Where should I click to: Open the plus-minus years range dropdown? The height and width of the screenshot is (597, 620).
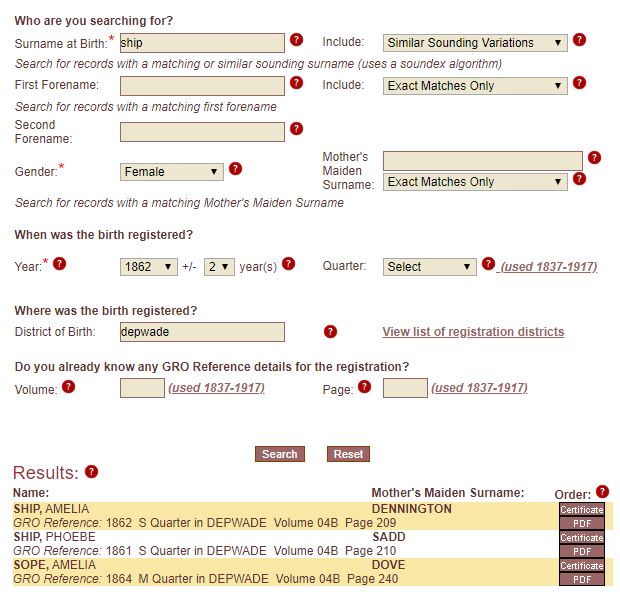[x=219, y=267]
